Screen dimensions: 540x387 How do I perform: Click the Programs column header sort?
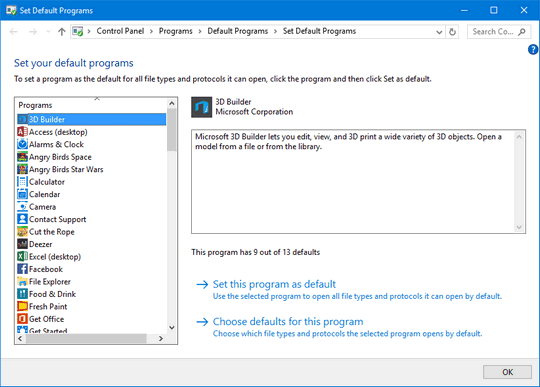point(91,105)
